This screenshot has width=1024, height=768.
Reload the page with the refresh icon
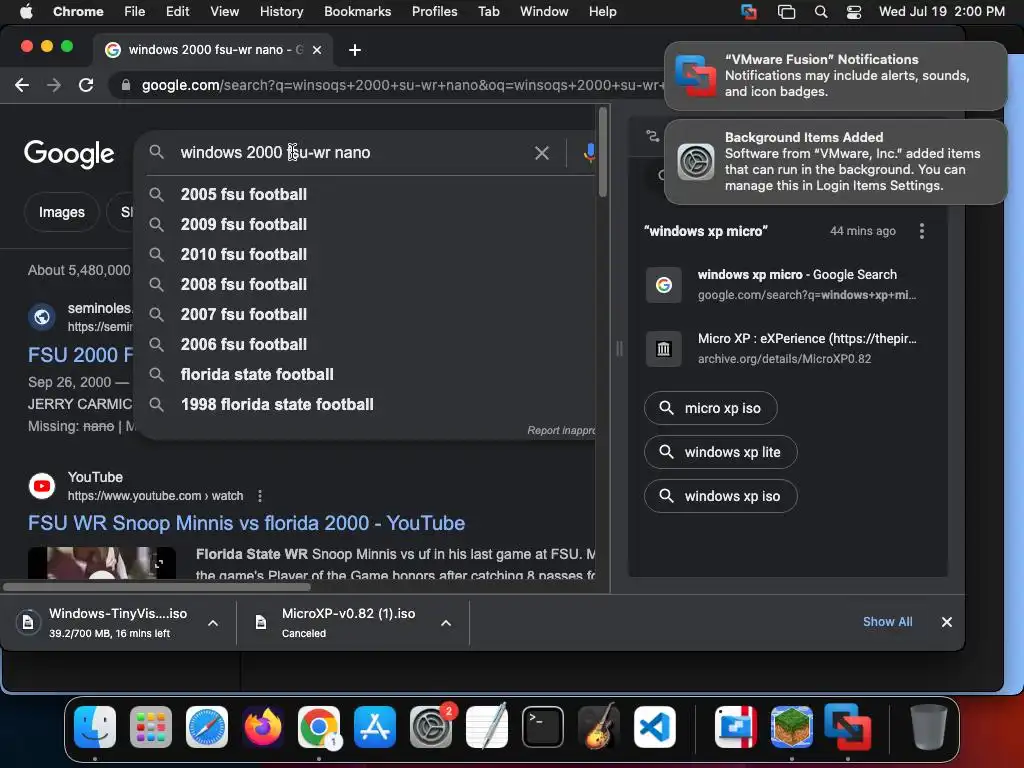click(86, 85)
